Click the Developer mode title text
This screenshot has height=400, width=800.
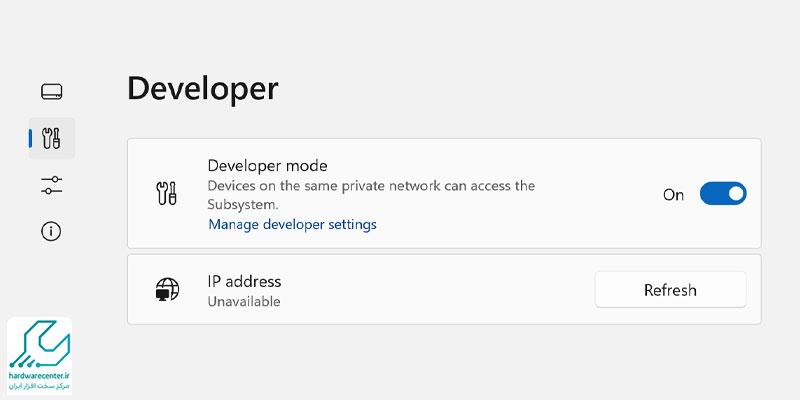(267, 165)
